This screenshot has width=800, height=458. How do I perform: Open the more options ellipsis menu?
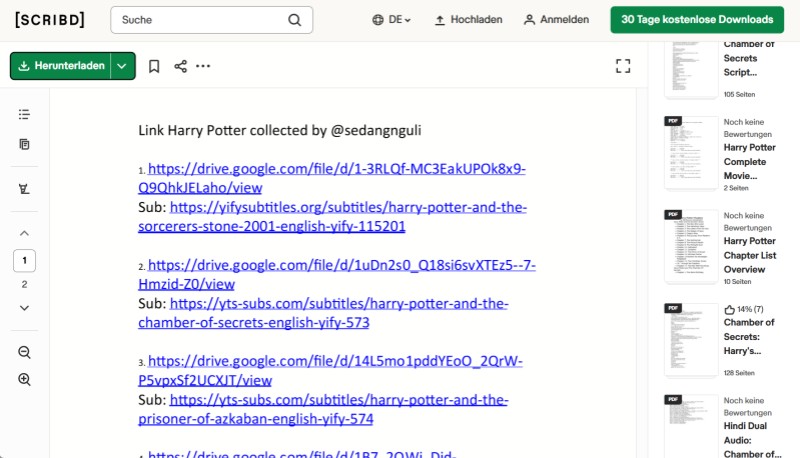[203, 66]
